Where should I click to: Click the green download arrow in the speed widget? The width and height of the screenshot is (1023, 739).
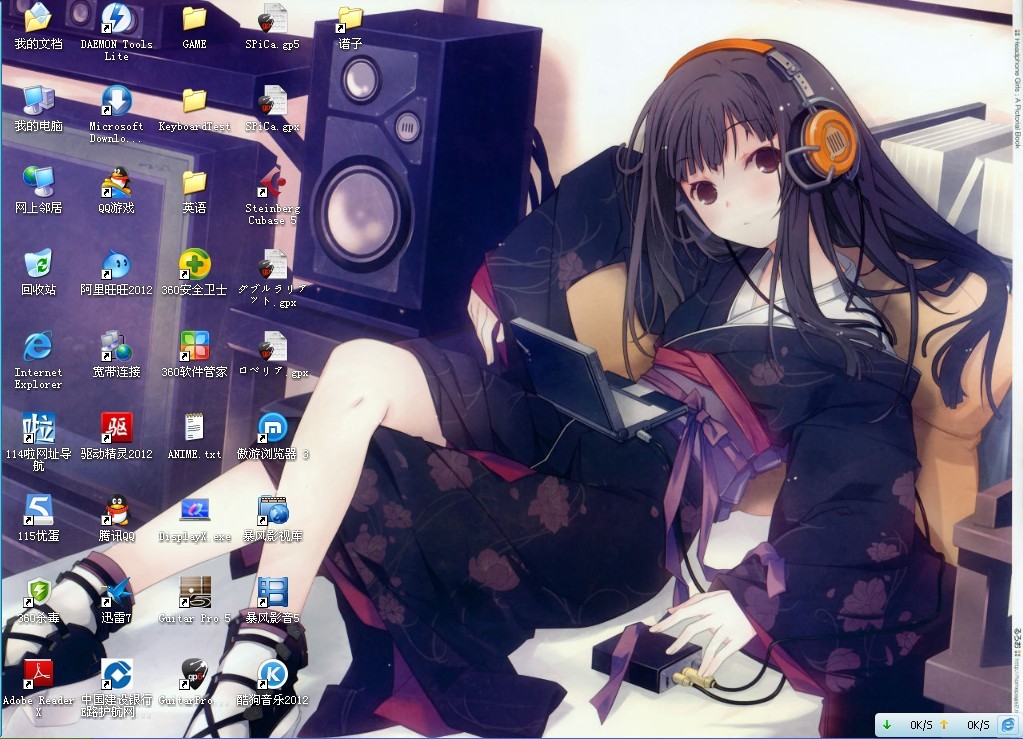pos(887,725)
